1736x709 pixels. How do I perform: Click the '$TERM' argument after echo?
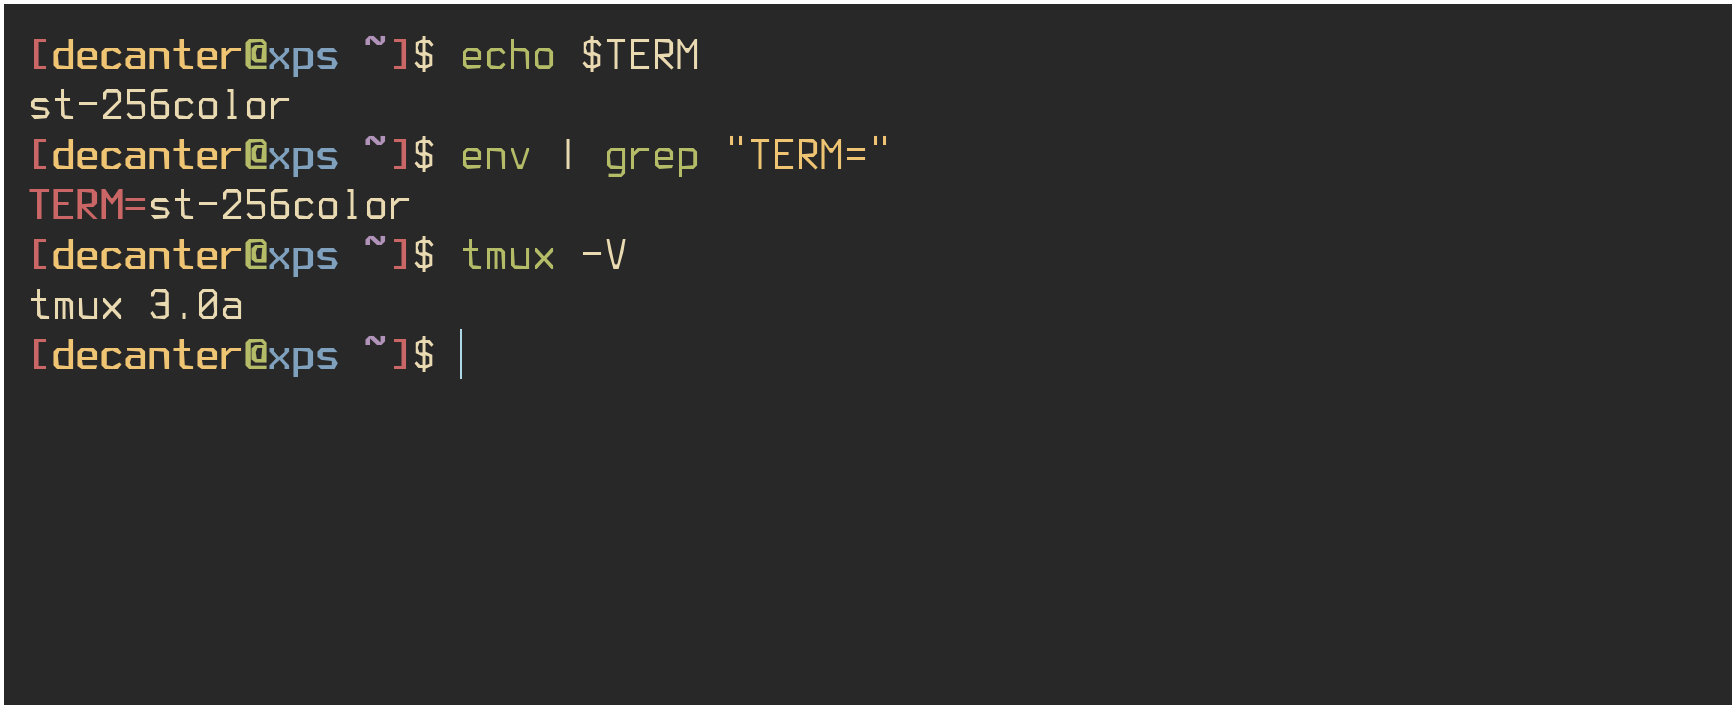point(640,55)
